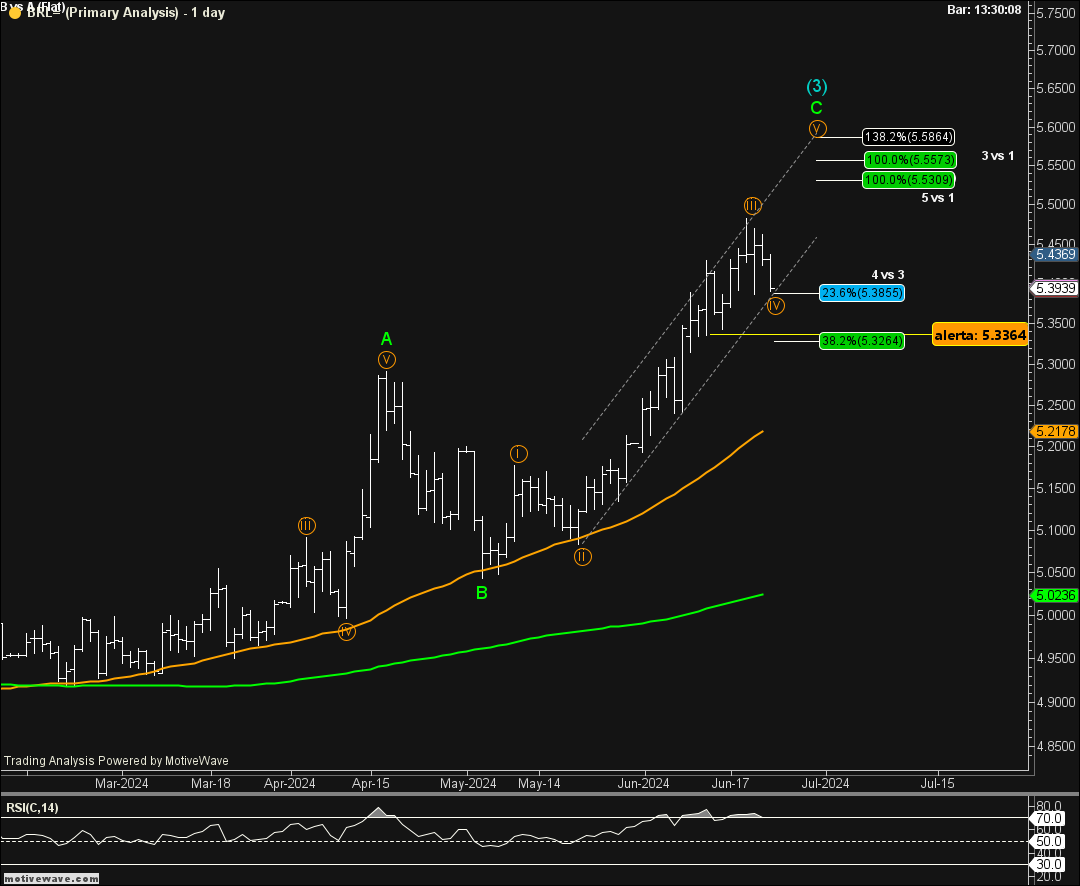The width and height of the screenshot is (1080, 886).
Task: Click the Mar-2024 date axis label
Action: pyautogui.click(x=121, y=783)
